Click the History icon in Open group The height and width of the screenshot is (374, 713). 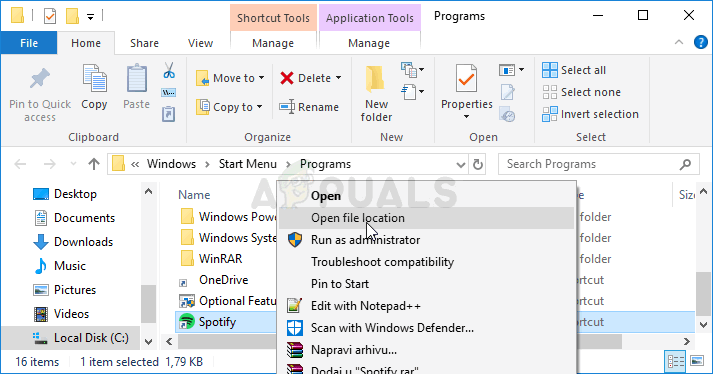click(x=507, y=114)
